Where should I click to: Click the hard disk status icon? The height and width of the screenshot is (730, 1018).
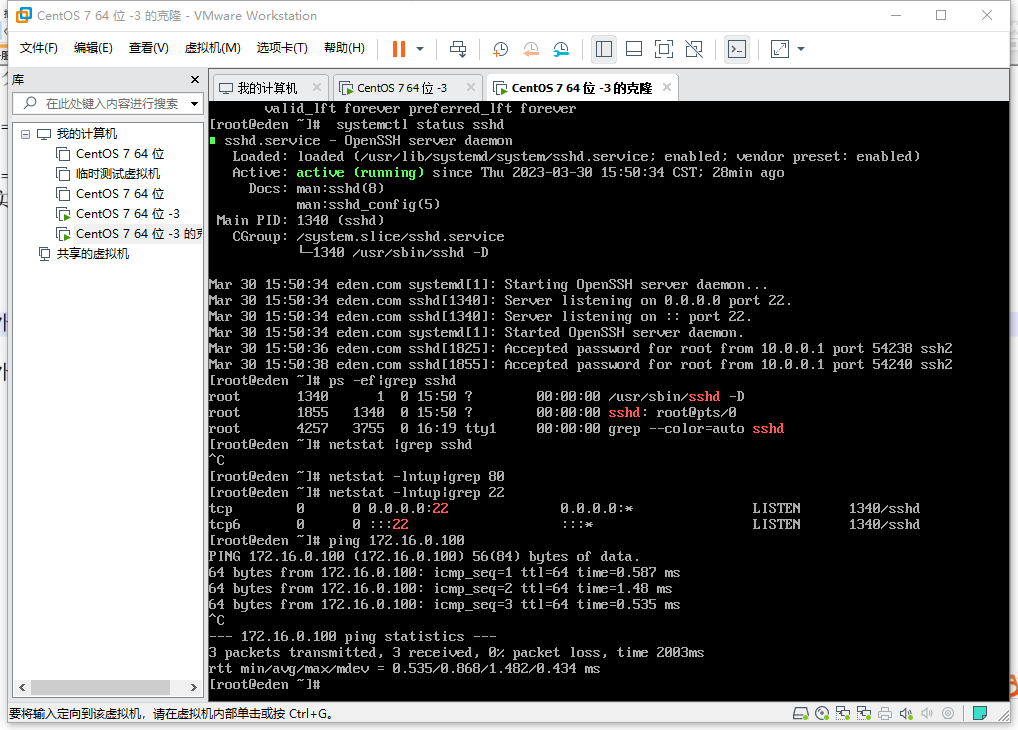click(x=801, y=714)
